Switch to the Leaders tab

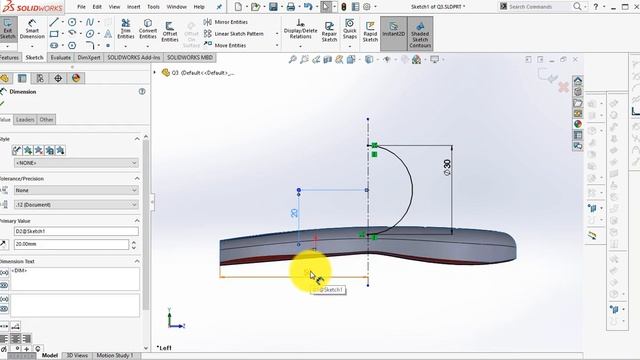click(x=25, y=120)
